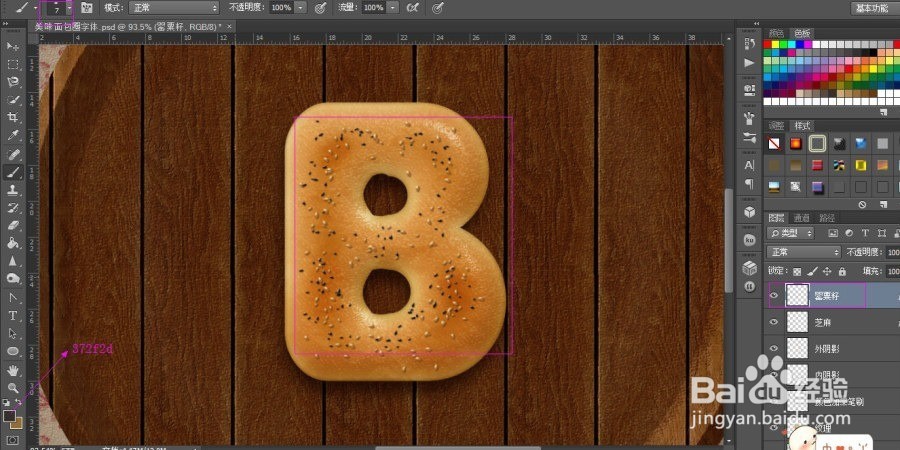Toggle airbrush mode icon
Image resolution: width=900 pixels, height=450 pixels.
click(412, 7)
